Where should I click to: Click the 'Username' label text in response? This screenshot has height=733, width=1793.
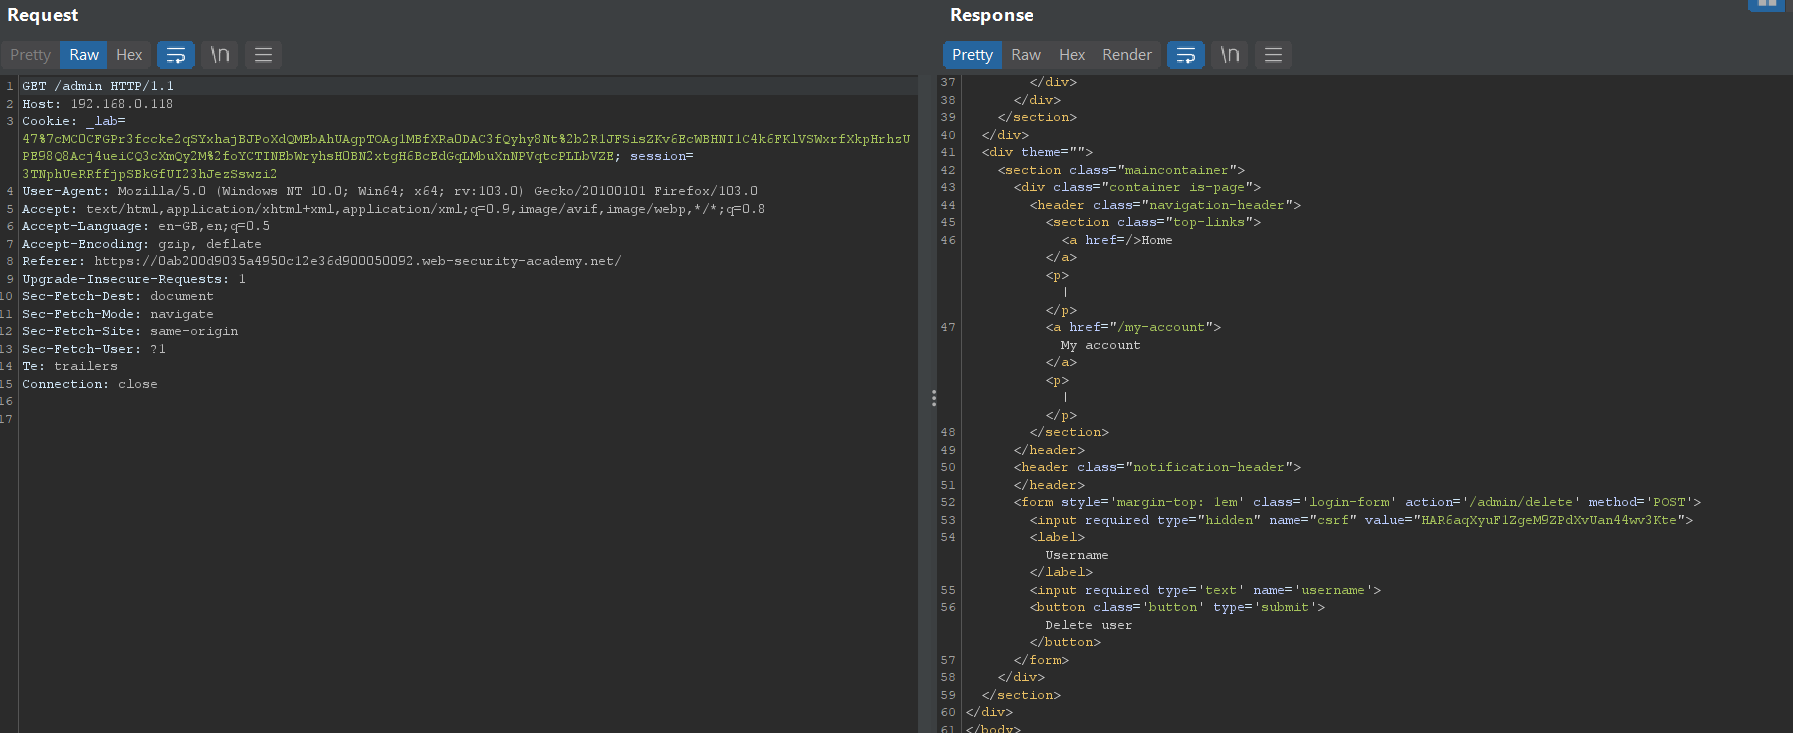click(1077, 555)
